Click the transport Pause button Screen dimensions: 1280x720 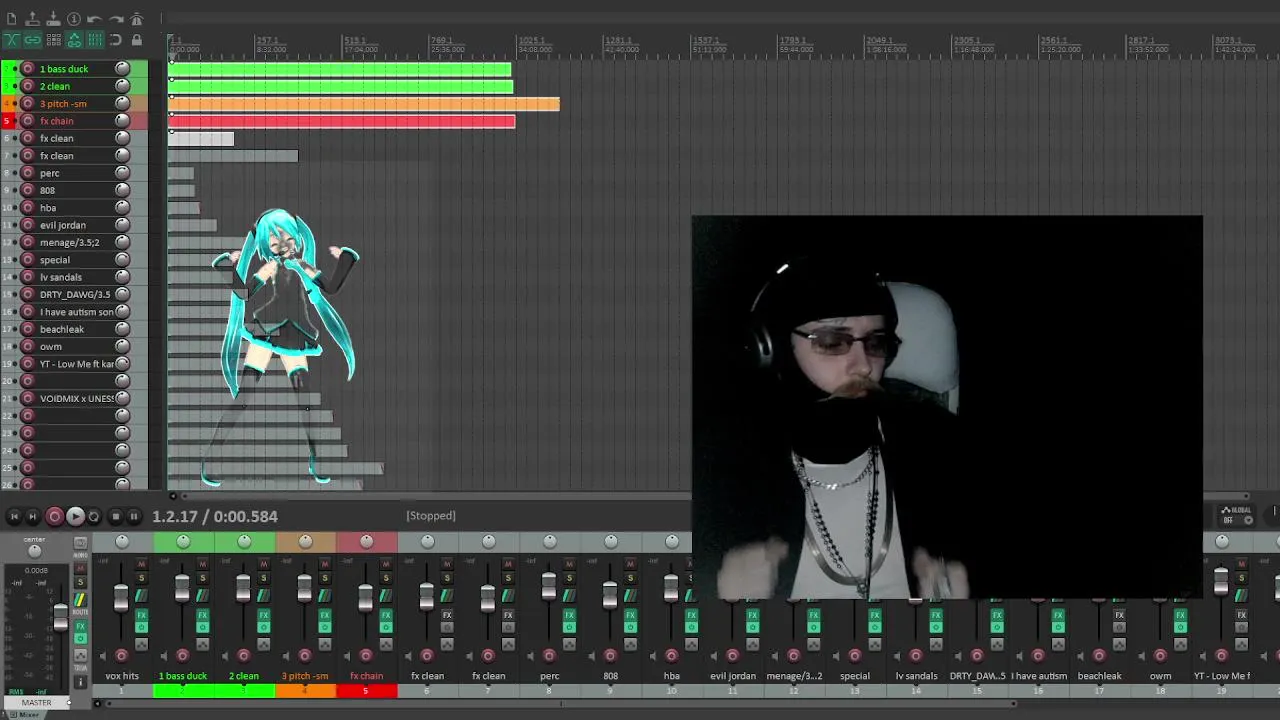tap(134, 516)
